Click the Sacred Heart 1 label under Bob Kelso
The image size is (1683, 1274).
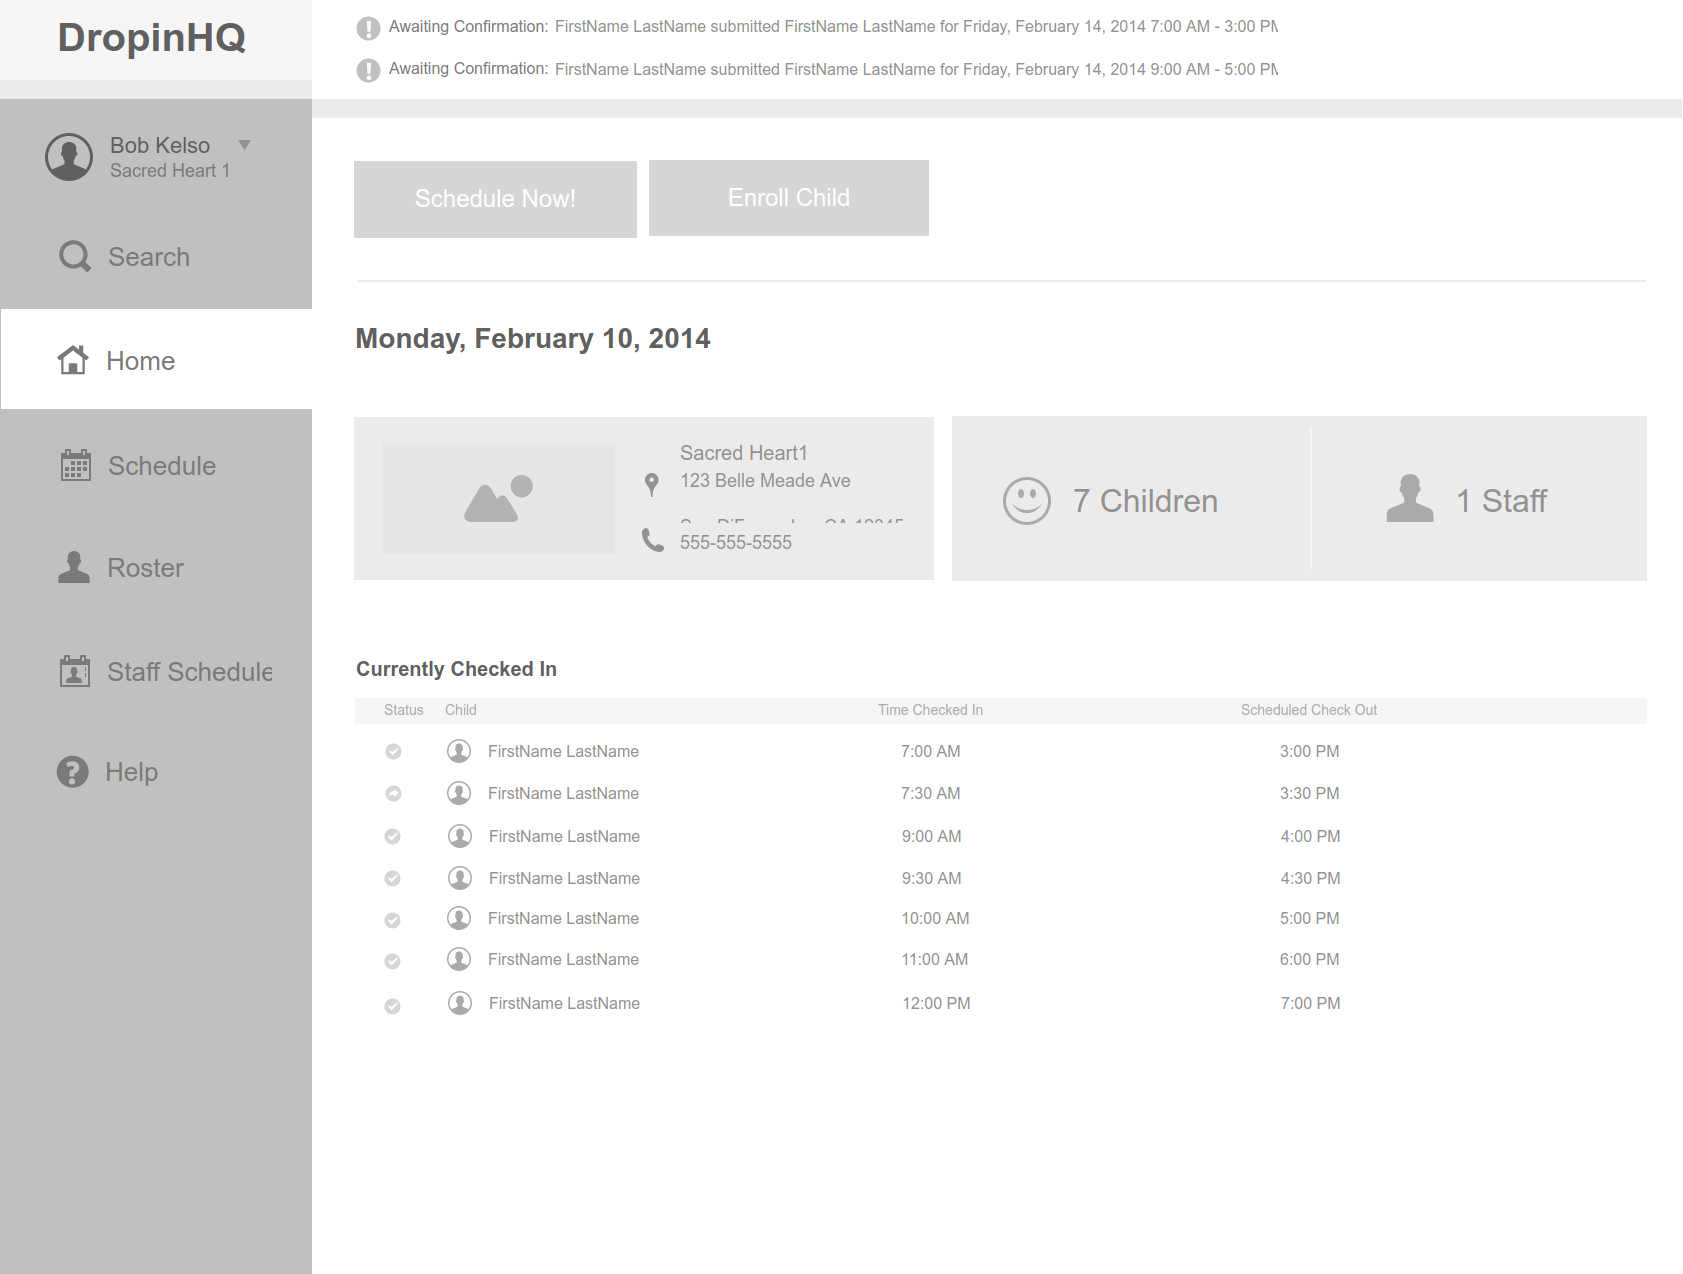coord(170,171)
